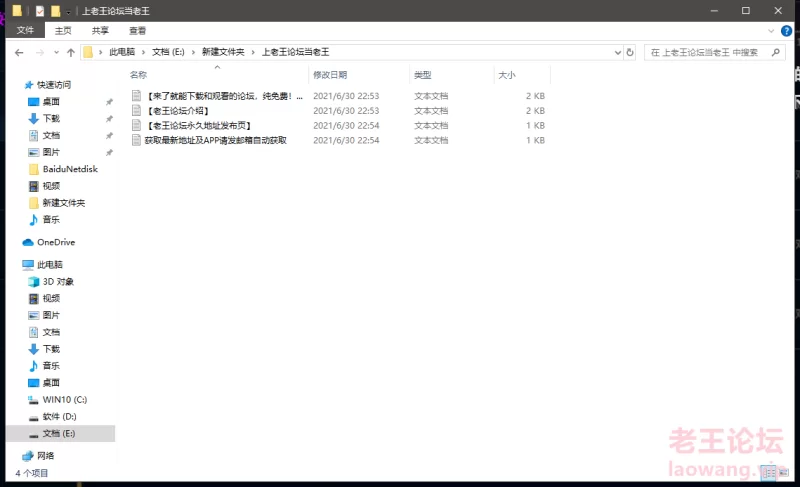
Task: Select the file 获取最新地址及APP请发邮箱自动获取
Action: (215, 140)
